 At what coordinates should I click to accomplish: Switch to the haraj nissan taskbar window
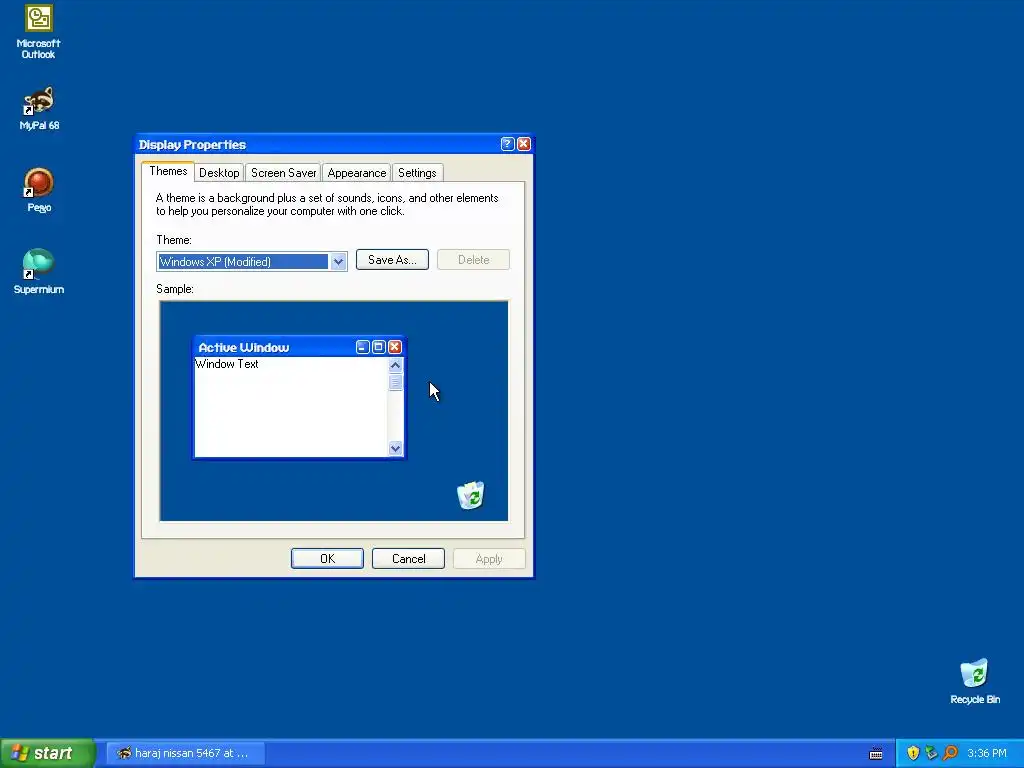pos(186,753)
